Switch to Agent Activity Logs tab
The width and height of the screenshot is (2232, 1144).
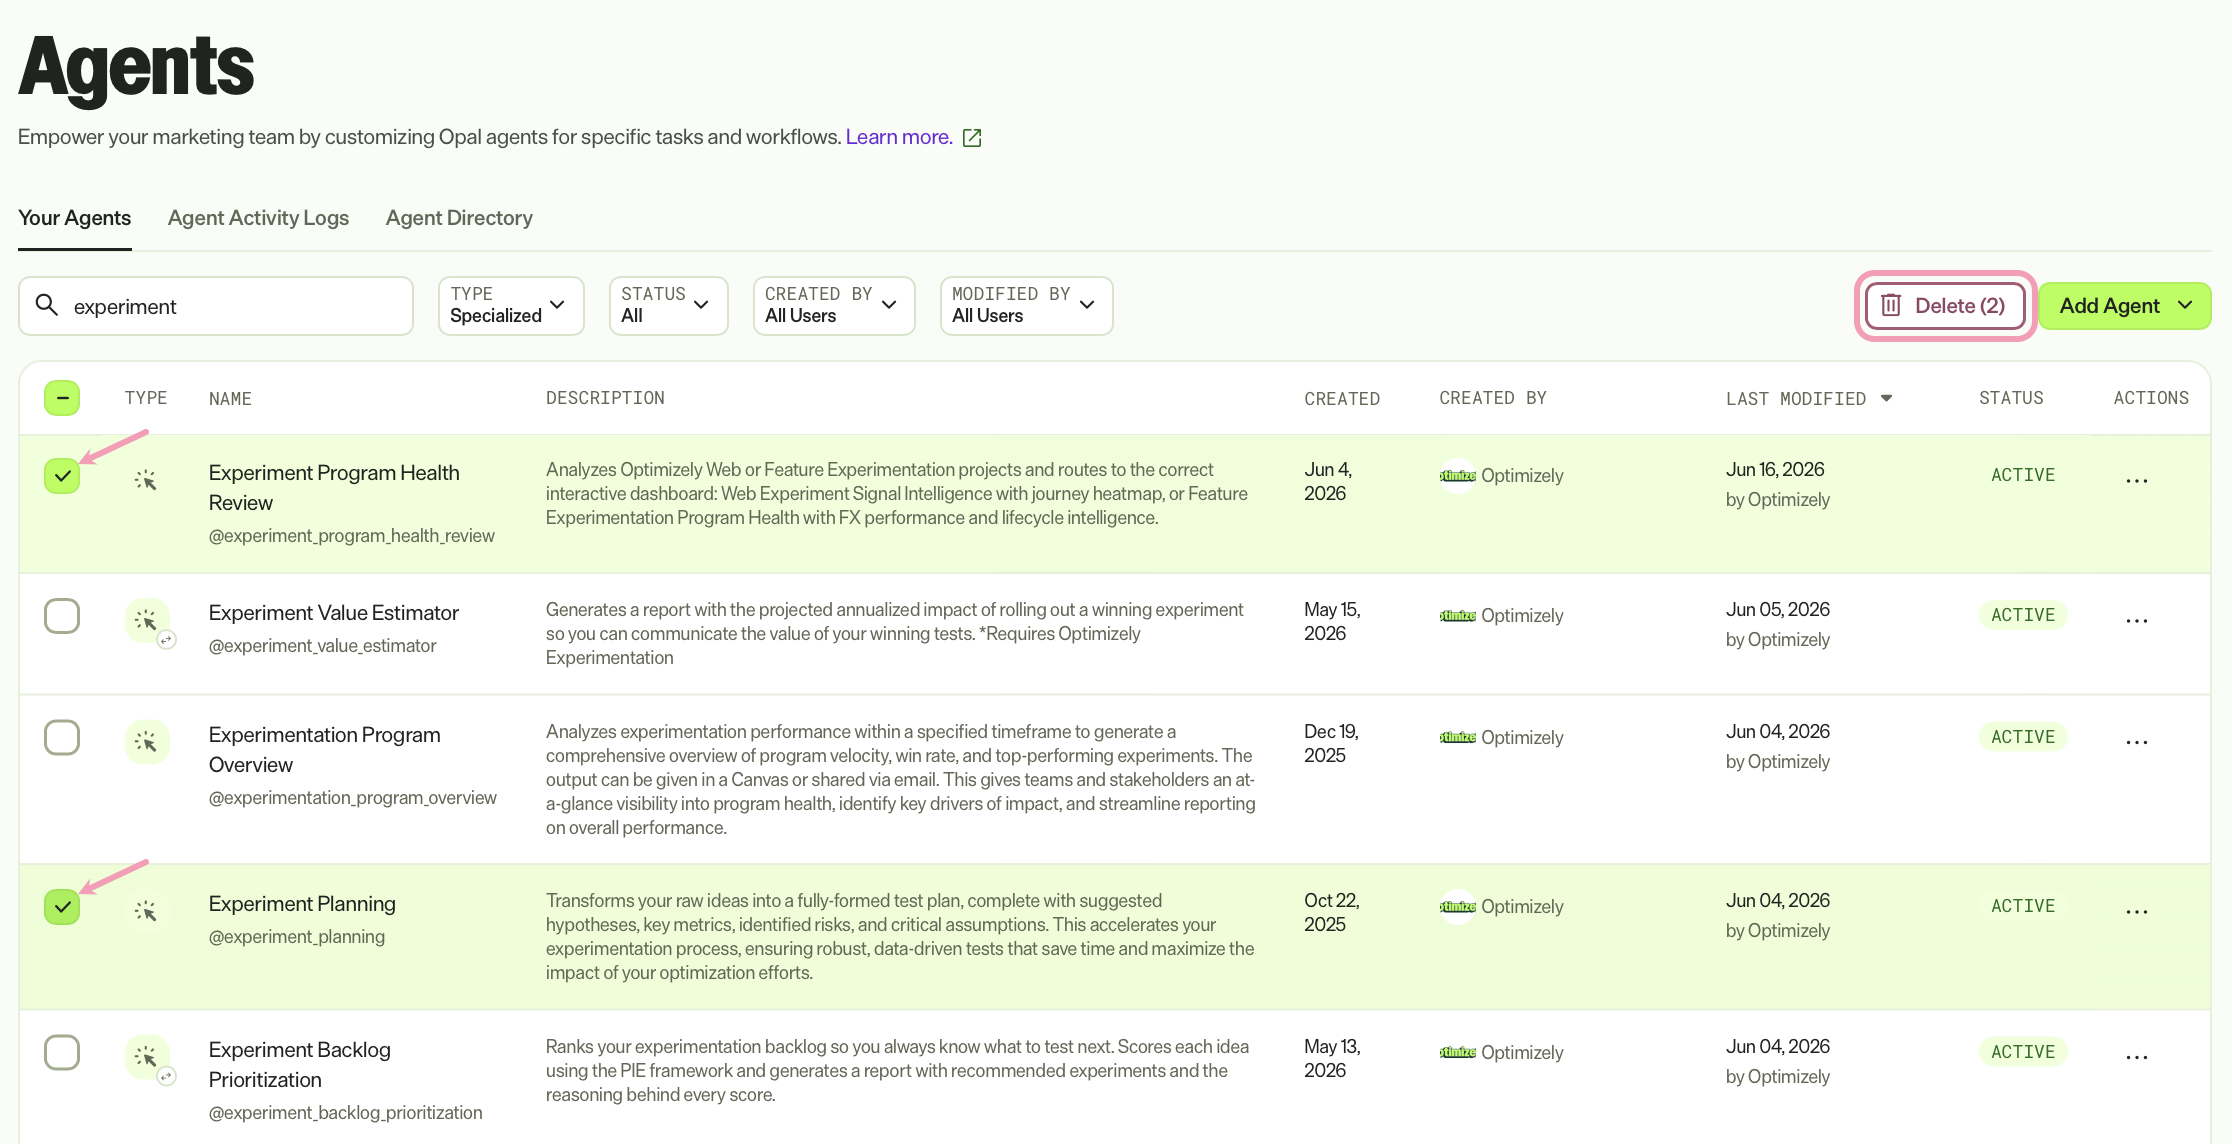pyautogui.click(x=258, y=218)
